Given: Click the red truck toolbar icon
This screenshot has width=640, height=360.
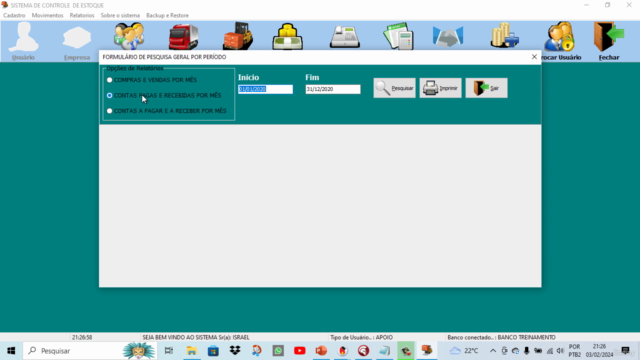Looking at the screenshot, I should [183, 36].
